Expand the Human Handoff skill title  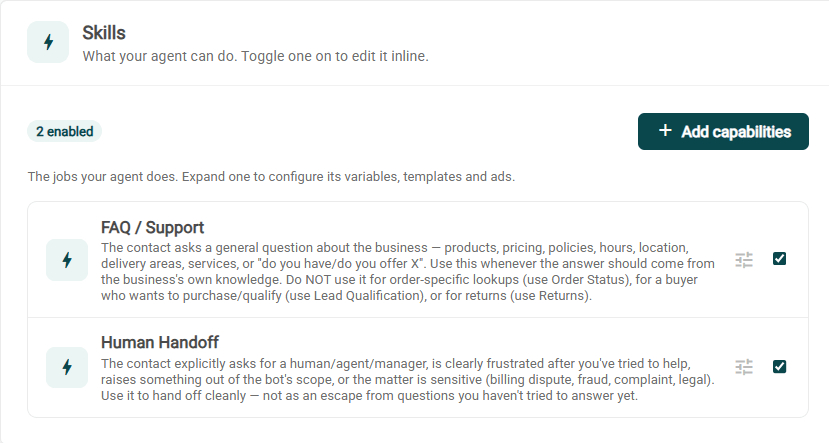[x=160, y=342]
